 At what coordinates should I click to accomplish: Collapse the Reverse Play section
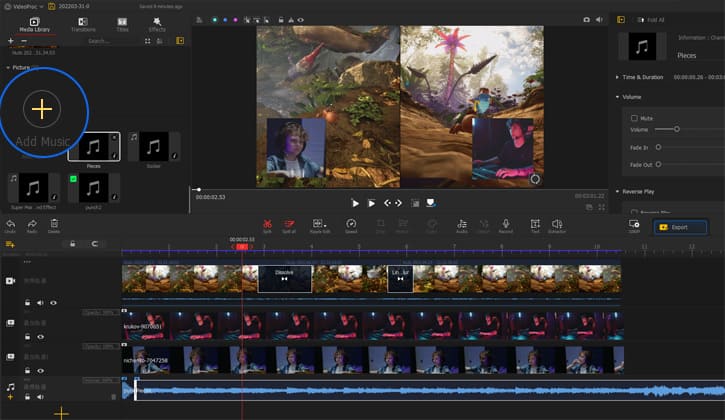(618, 190)
